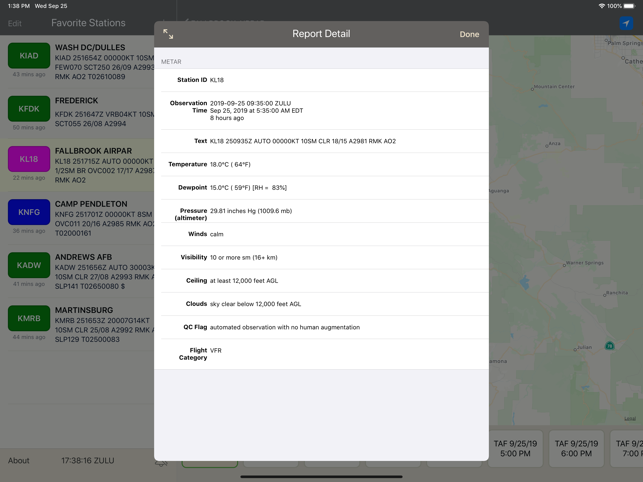Select the green KIAD station badge

[x=29, y=56]
